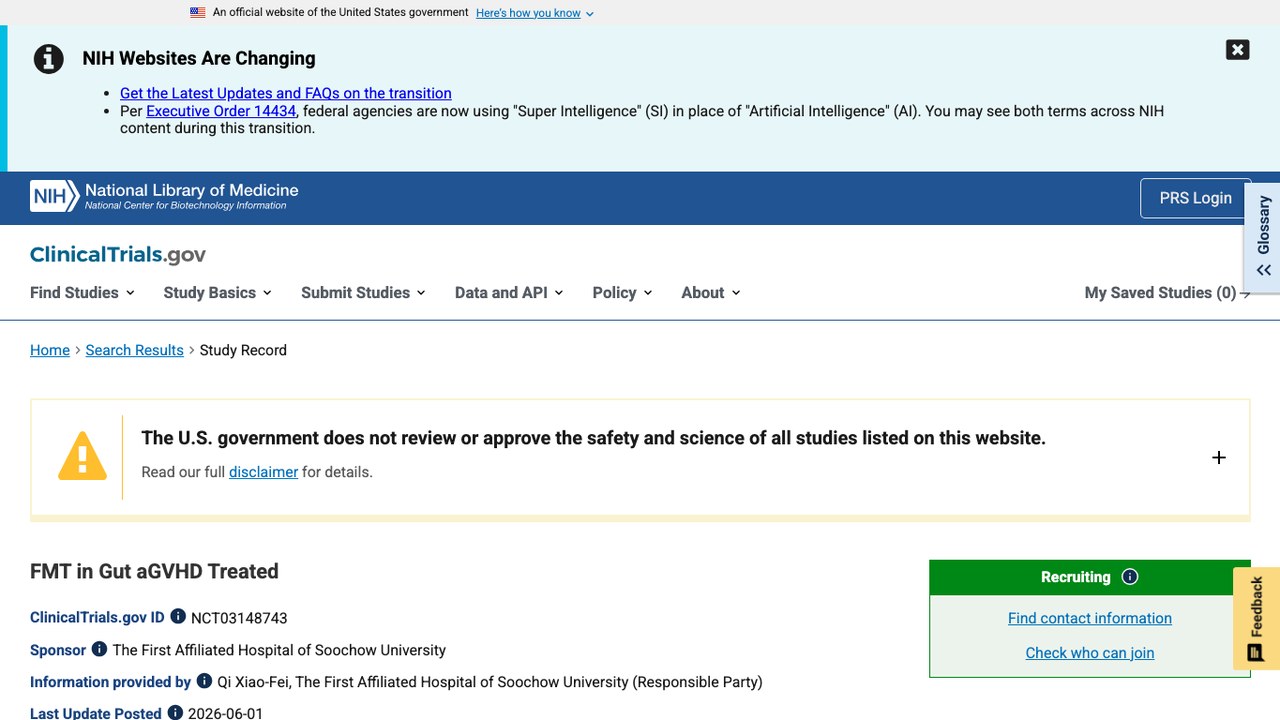Click info icon beside Last Update Posted
The width and height of the screenshot is (1280, 720).
point(175,713)
